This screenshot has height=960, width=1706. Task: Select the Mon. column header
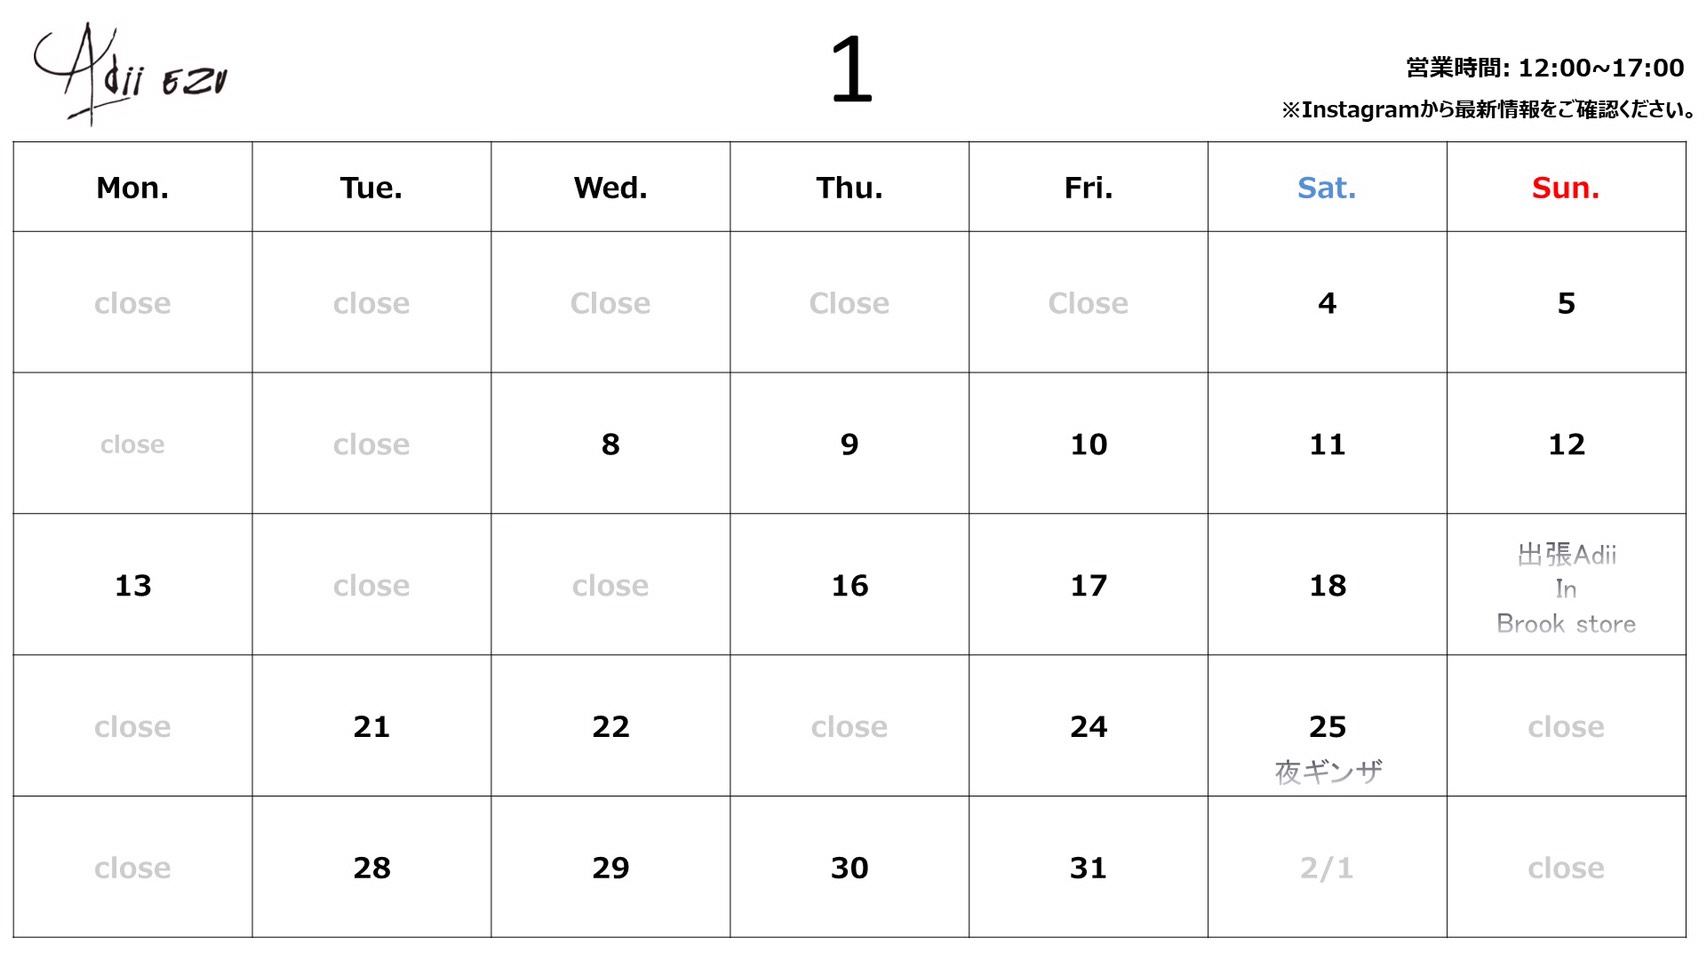click(x=133, y=187)
